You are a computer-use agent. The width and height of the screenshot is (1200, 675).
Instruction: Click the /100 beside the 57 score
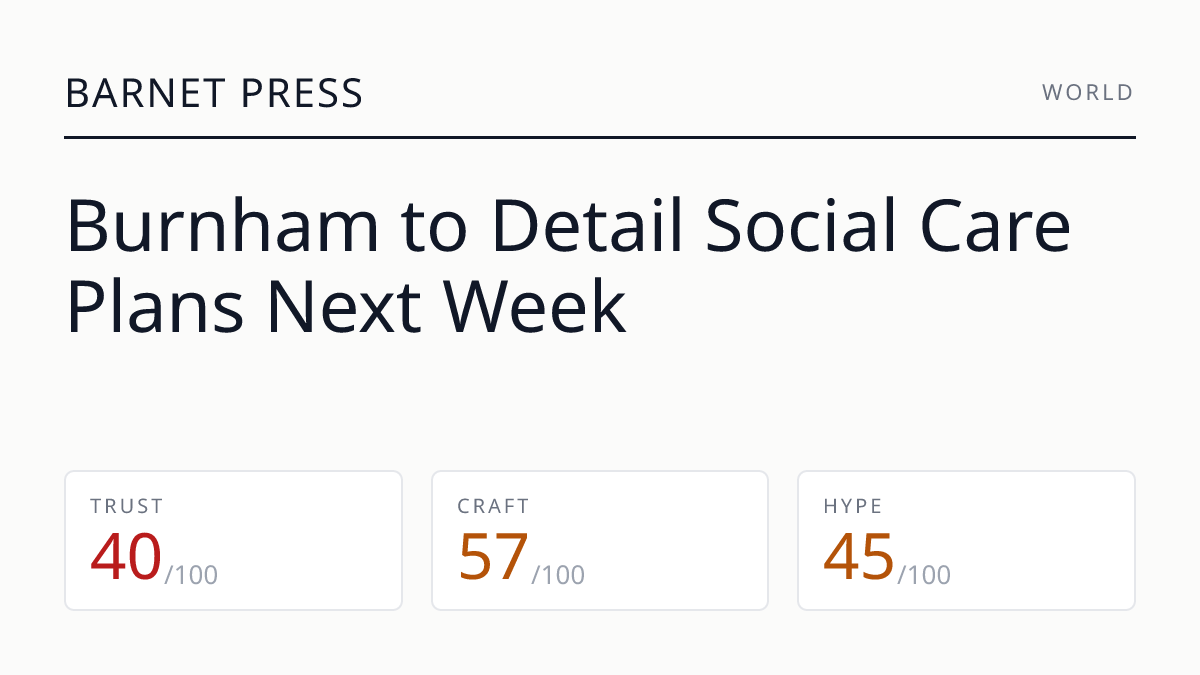pyautogui.click(x=558, y=575)
